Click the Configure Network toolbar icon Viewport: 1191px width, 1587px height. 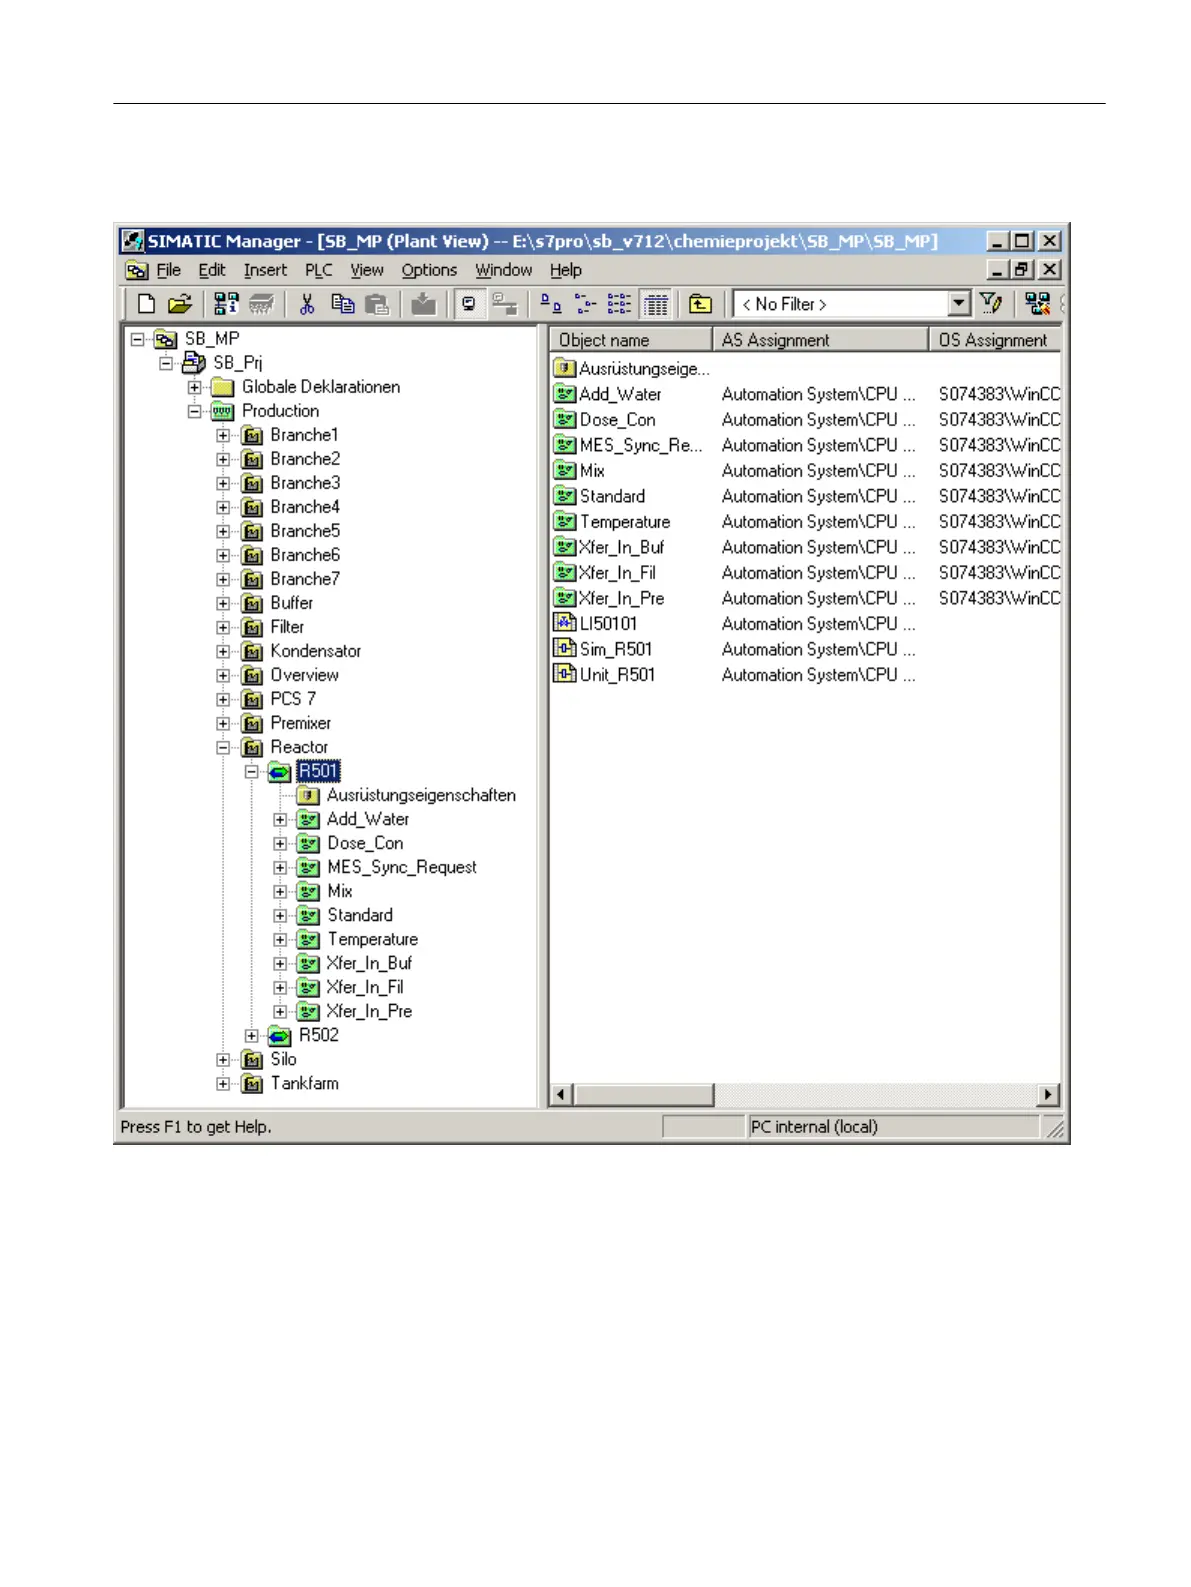[1038, 304]
